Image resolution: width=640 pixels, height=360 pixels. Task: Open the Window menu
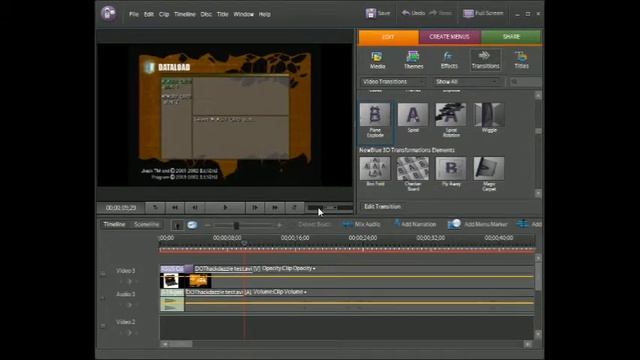[x=243, y=14]
